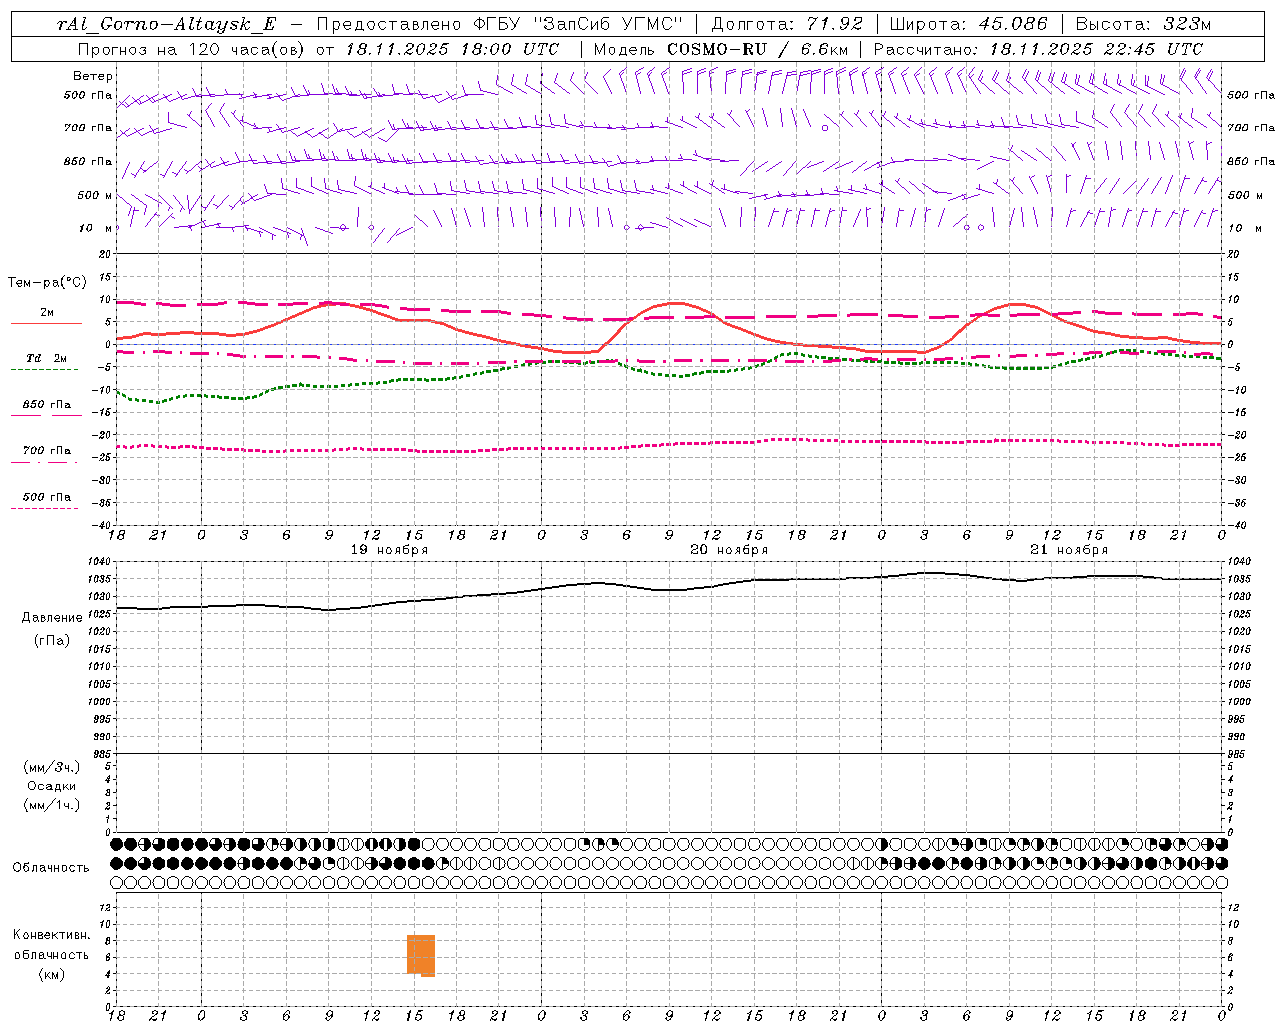This screenshot has height=1024, width=1280.
Task: Click the model name COSMO-RU / 6.6км
Action: 758,49
